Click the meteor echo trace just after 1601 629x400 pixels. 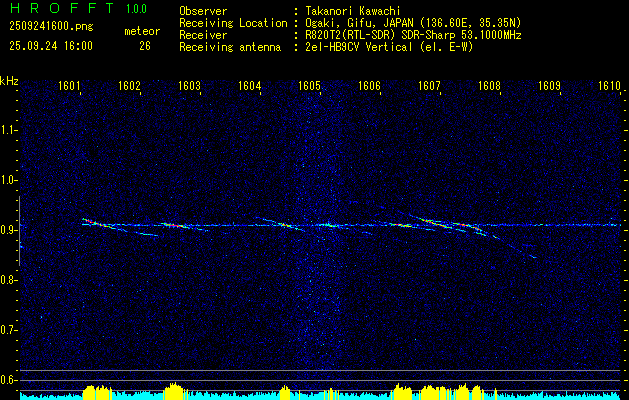click(98, 224)
